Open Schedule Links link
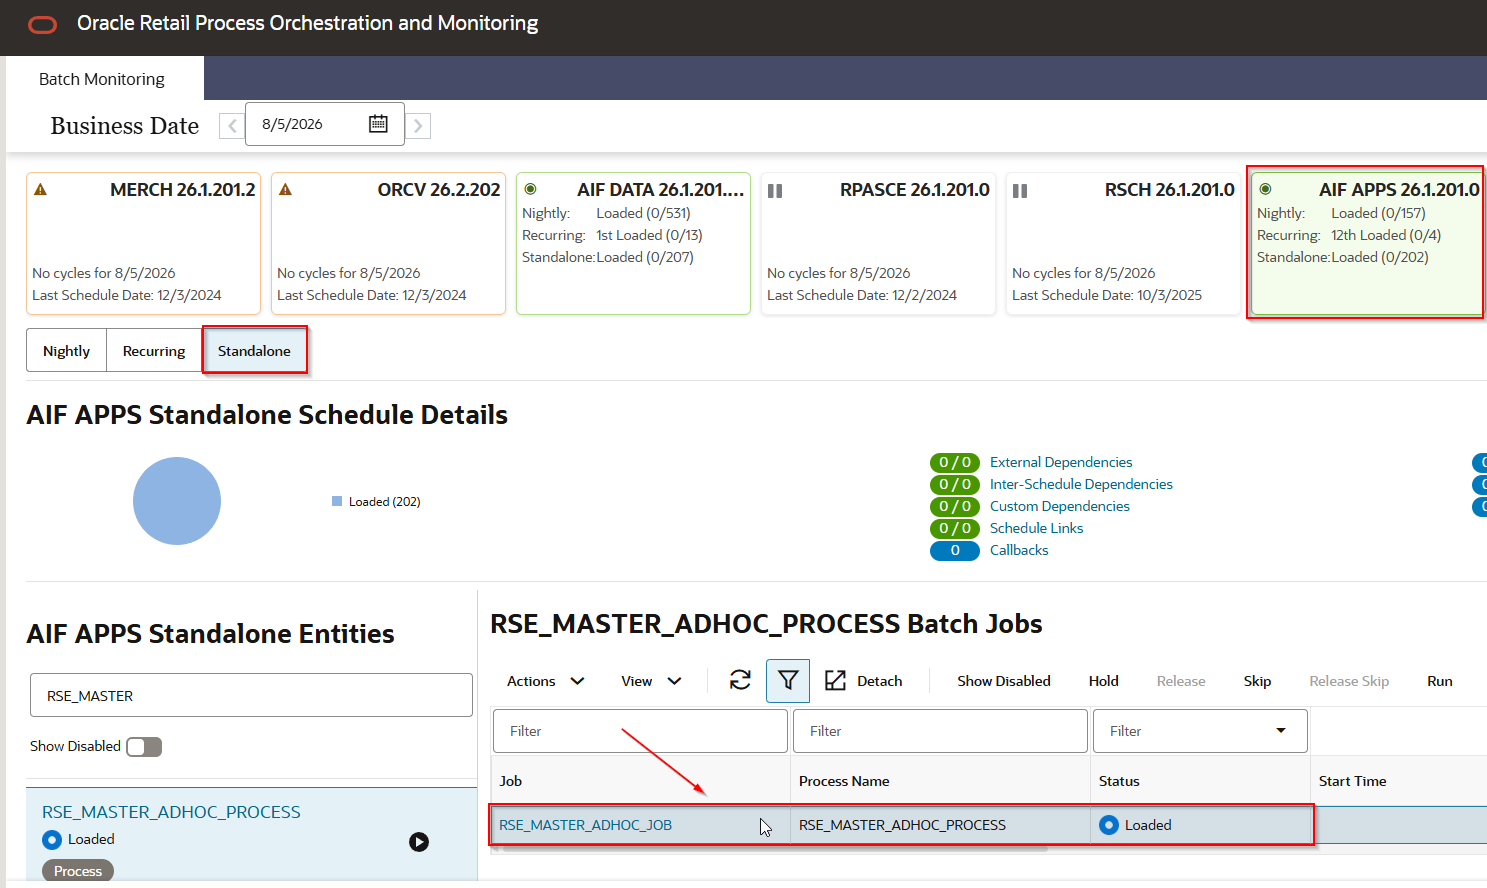Screen dimensions: 1487x888 coord(1036,528)
